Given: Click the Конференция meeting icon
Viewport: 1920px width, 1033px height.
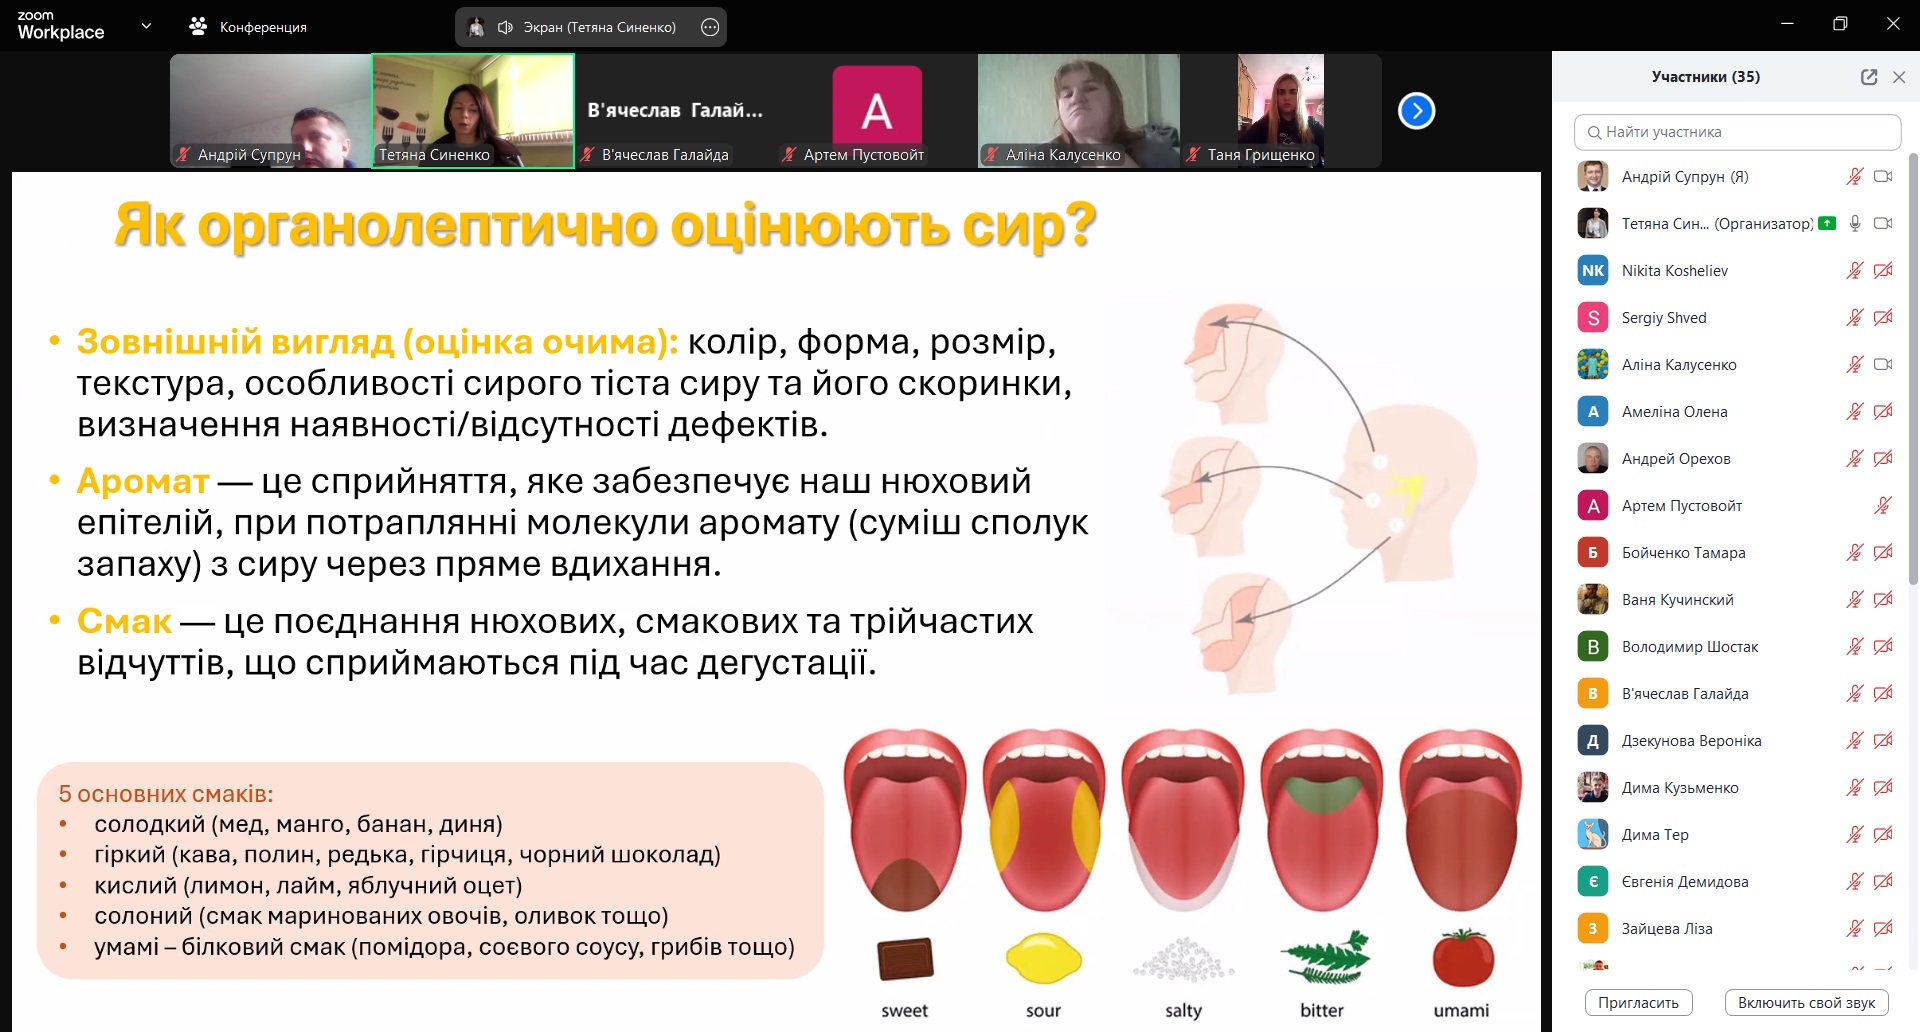Looking at the screenshot, I should pos(198,27).
